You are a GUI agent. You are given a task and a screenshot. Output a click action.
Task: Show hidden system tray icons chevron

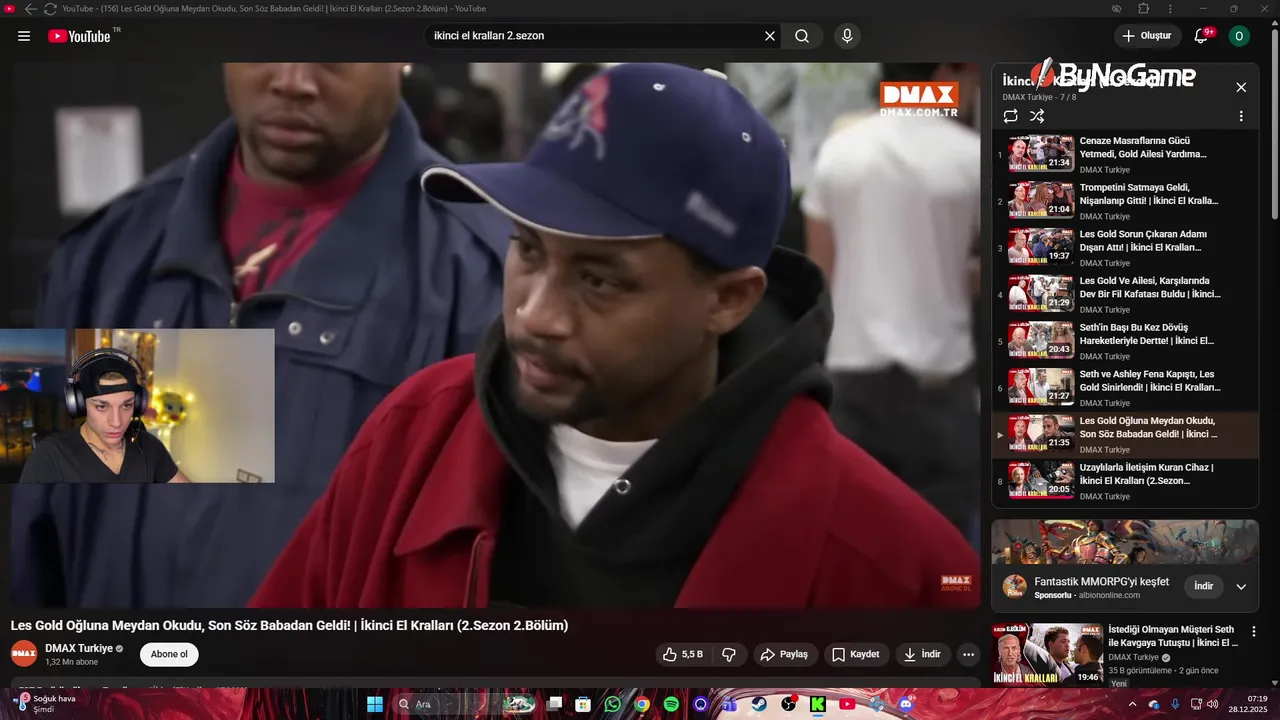pos(1132,704)
